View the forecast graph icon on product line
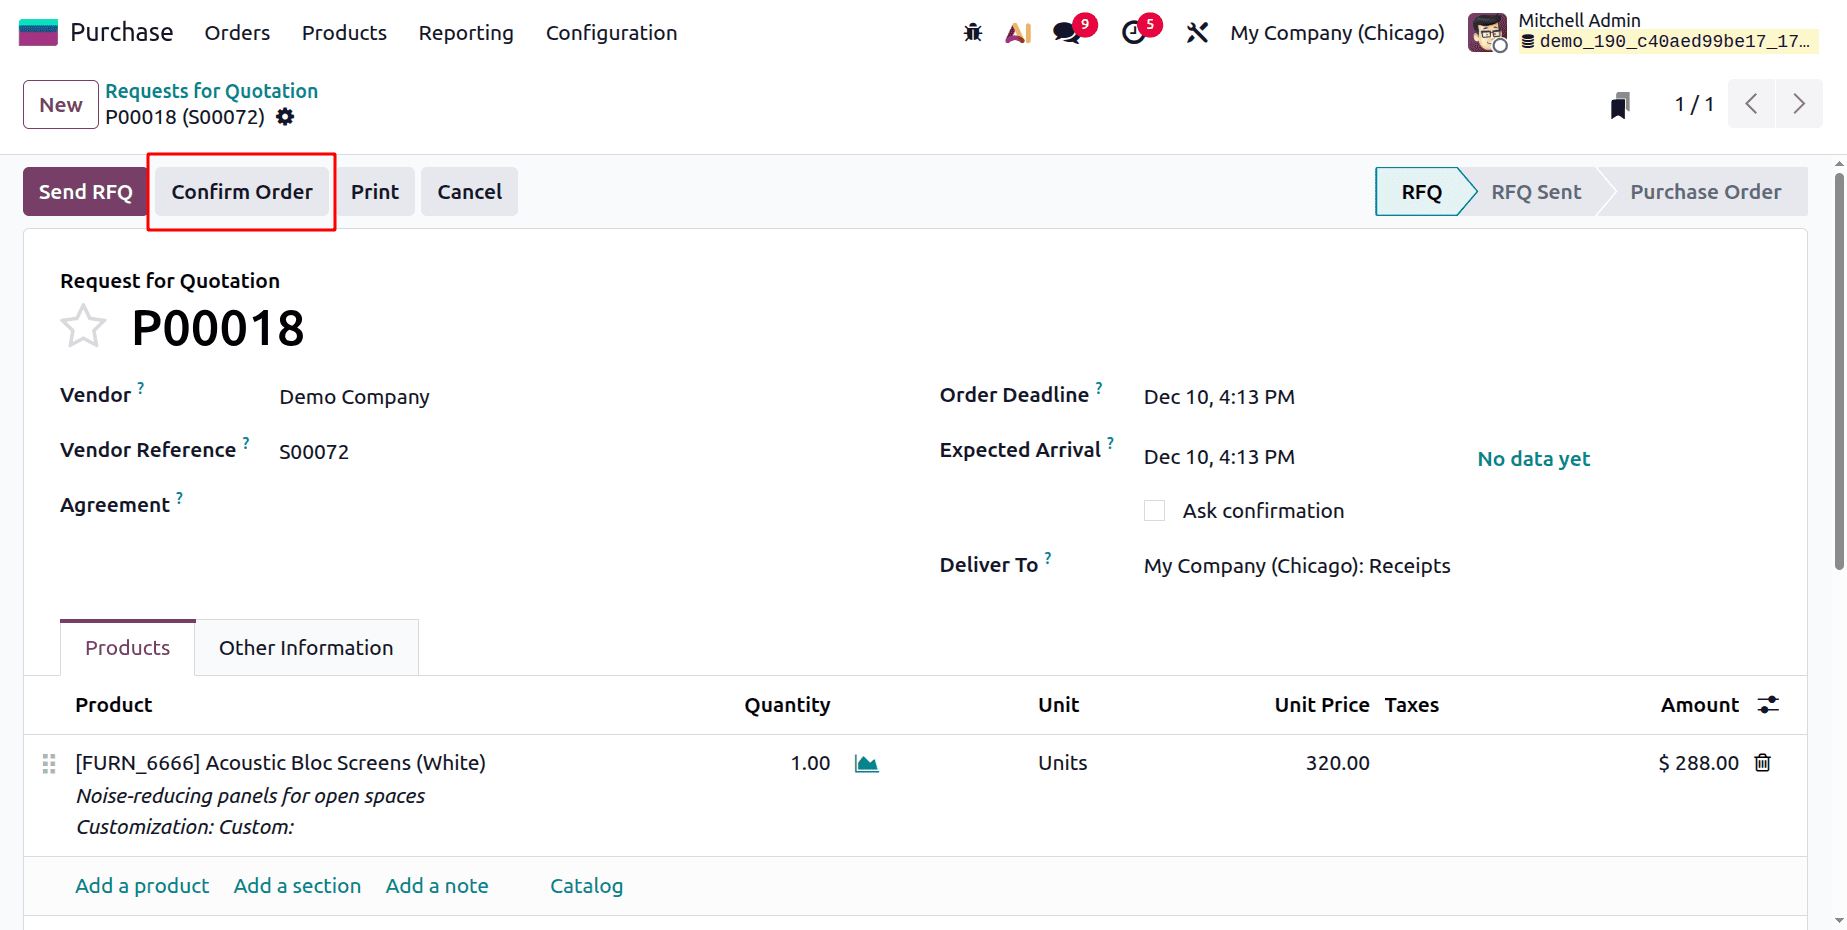 (x=866, y=762)
